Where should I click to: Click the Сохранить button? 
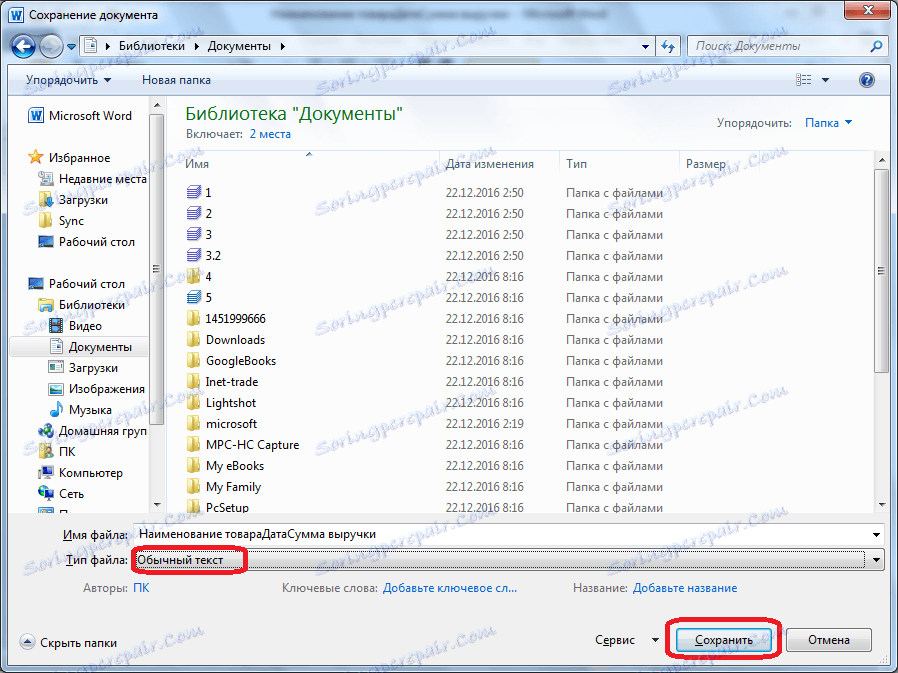[723, 638]
